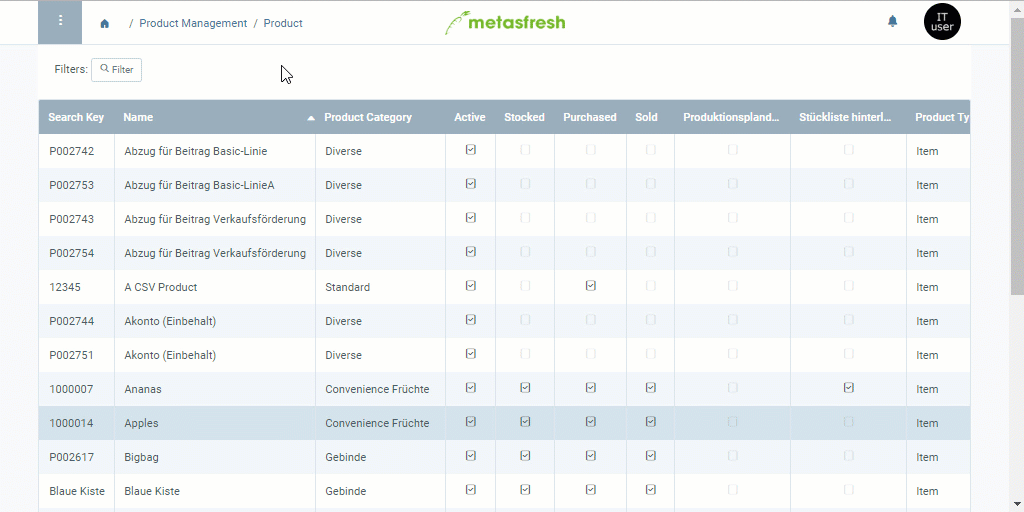Open the IT user avatar menu

pyautogui.click(x=942, y=22)
